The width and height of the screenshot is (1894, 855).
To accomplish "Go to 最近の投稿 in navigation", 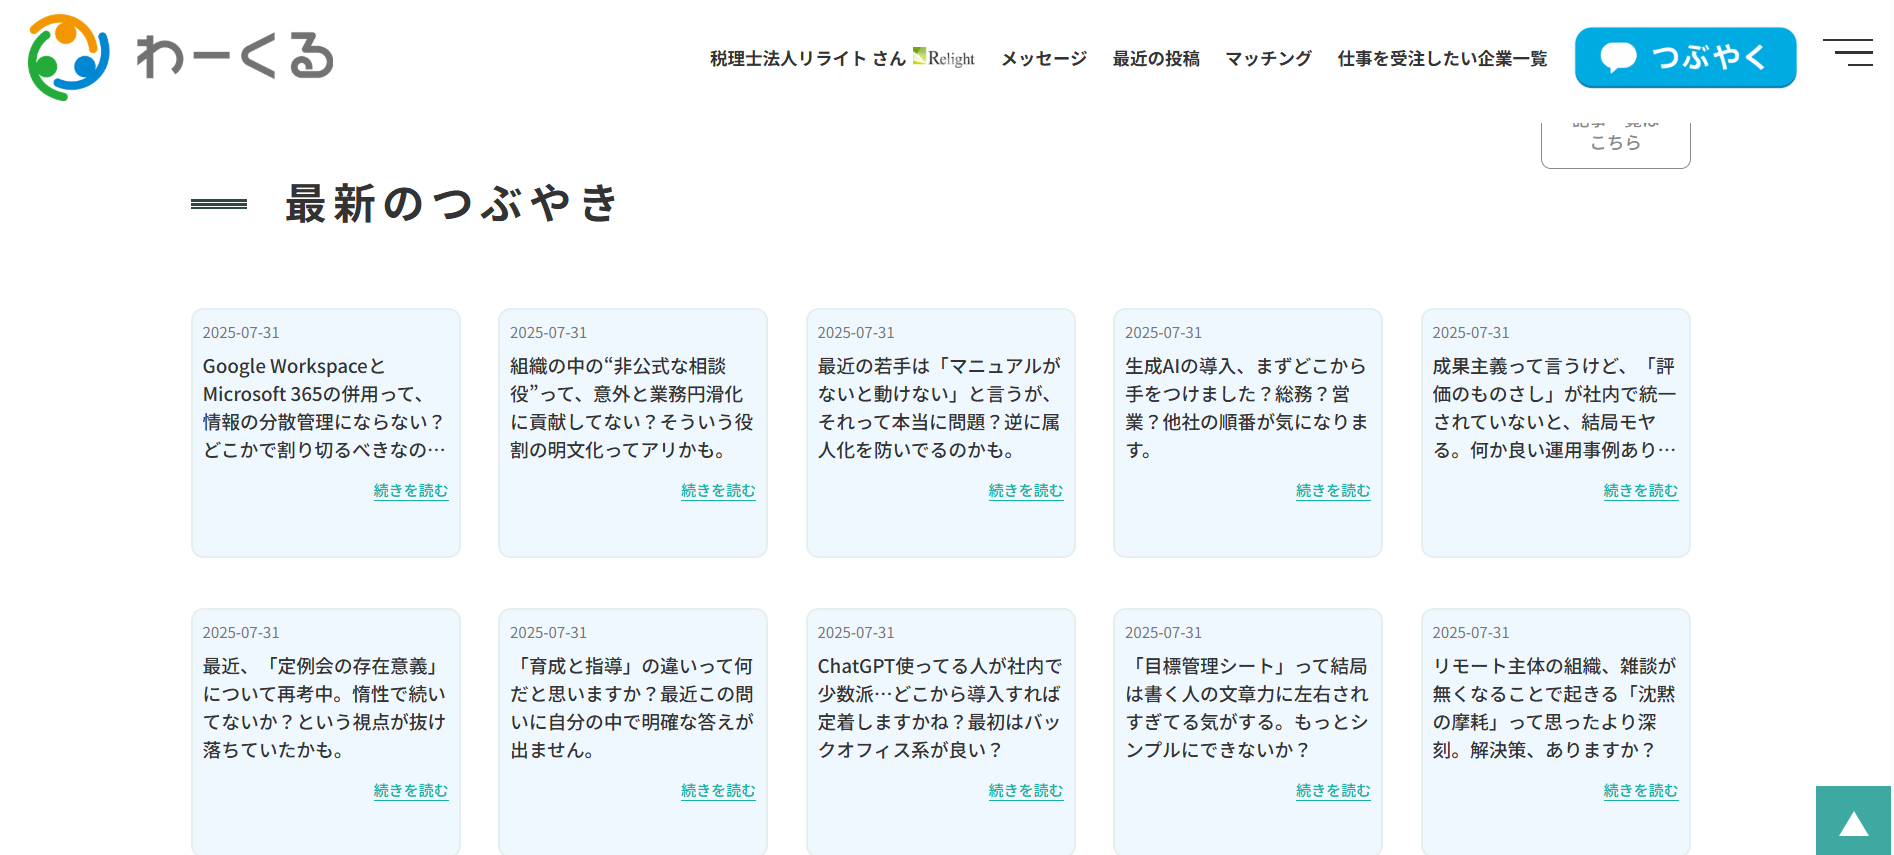I will [1155, 59].
